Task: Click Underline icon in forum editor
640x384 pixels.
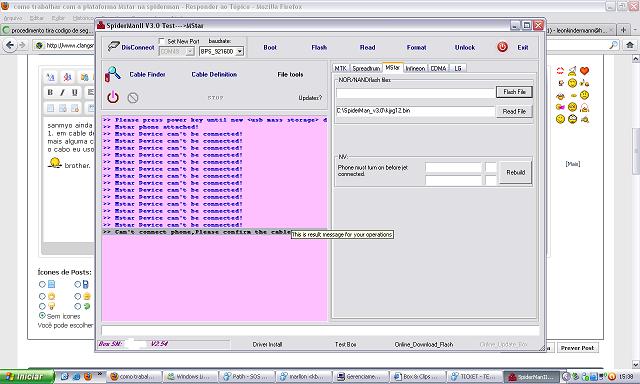Action: tap(75, 92)
